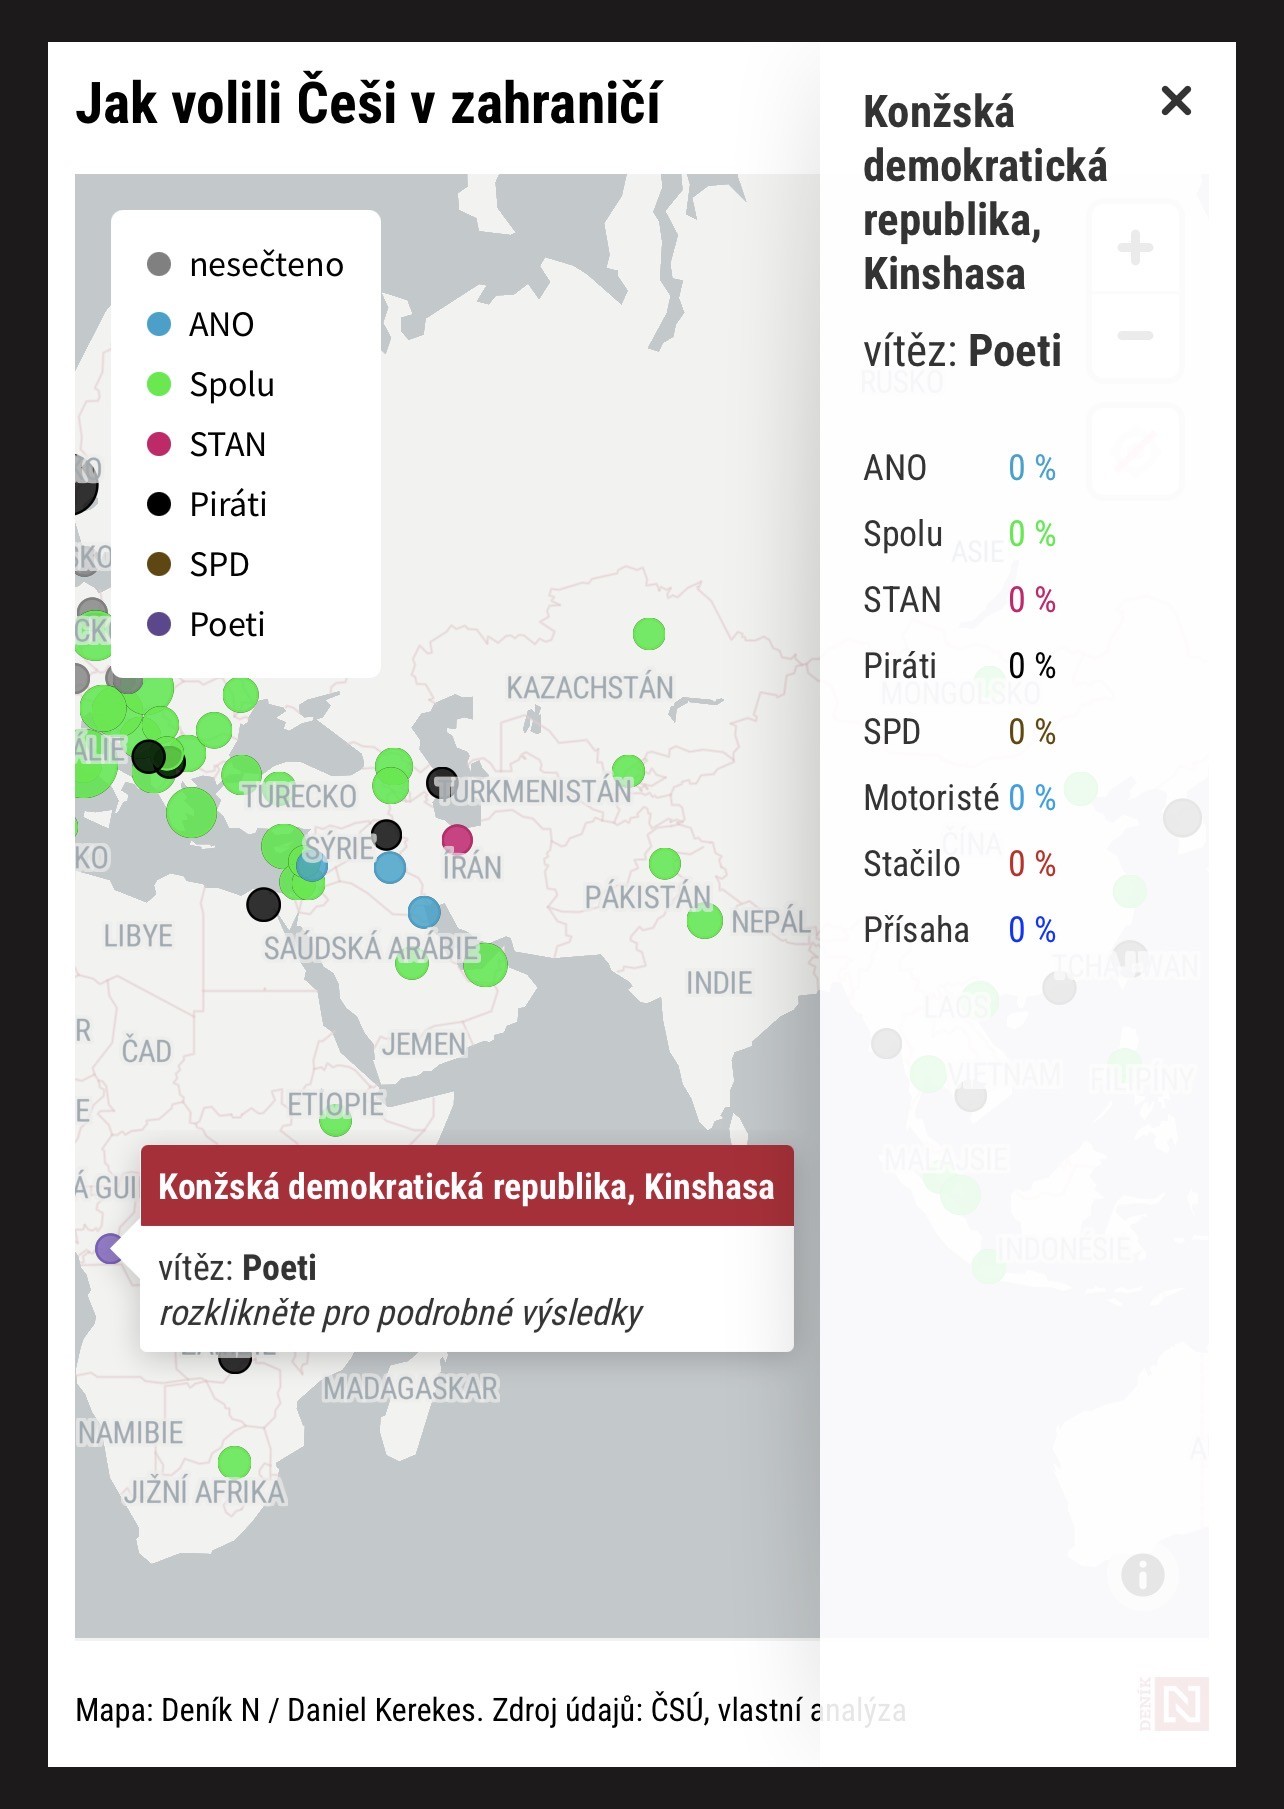The height and width of the screenshot is (1809, 1284).
Task: Select the purple Poeti marker for Kinshasa
Action: coord(108,1248)
